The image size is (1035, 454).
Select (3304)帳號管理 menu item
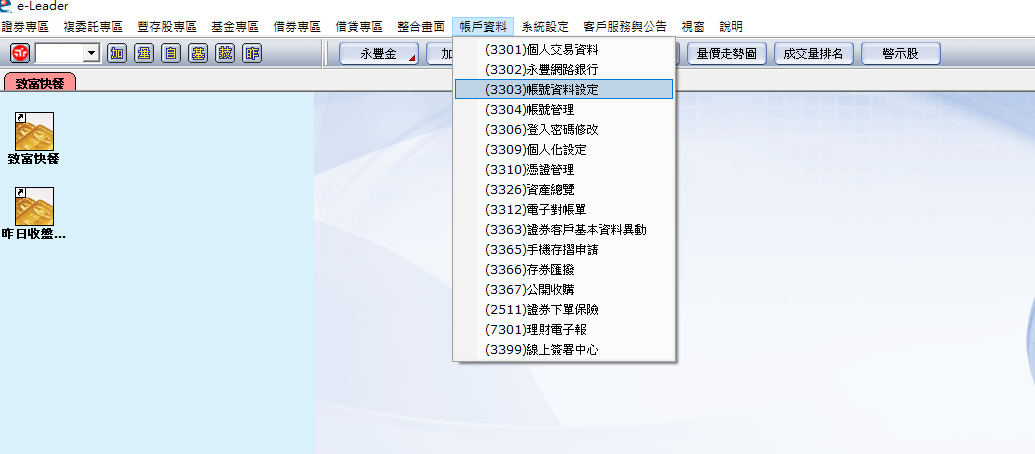564,110
